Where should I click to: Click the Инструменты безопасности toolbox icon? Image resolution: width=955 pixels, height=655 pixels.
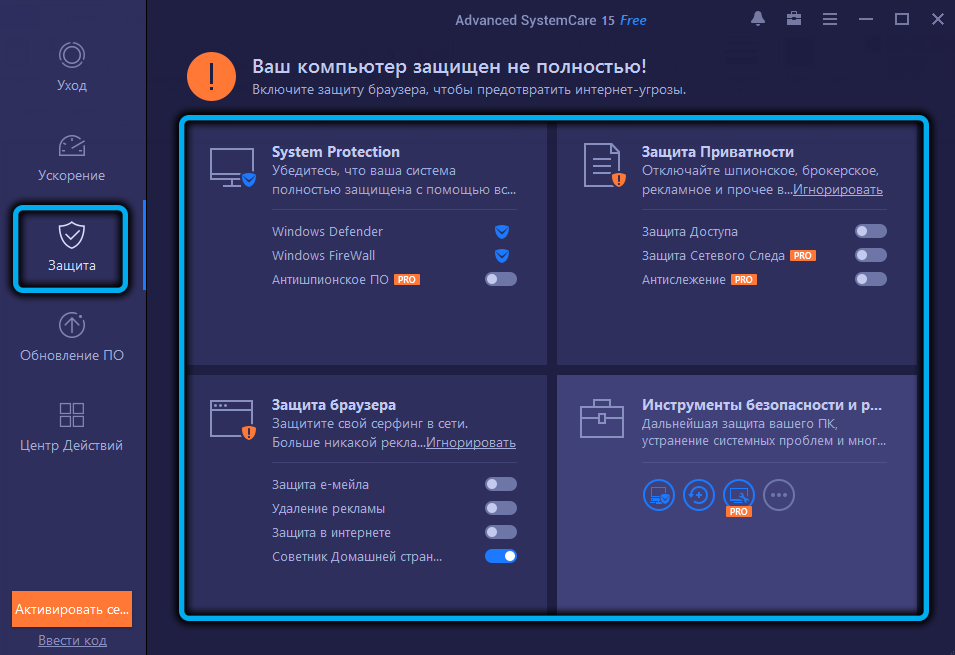[602, 419]
